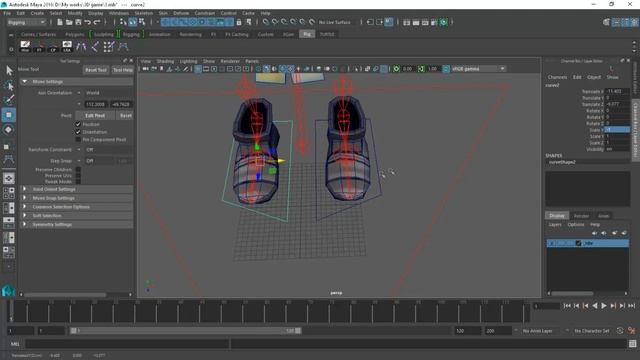Select the arrow Select tool in toolbox

[x=9, y=71]
